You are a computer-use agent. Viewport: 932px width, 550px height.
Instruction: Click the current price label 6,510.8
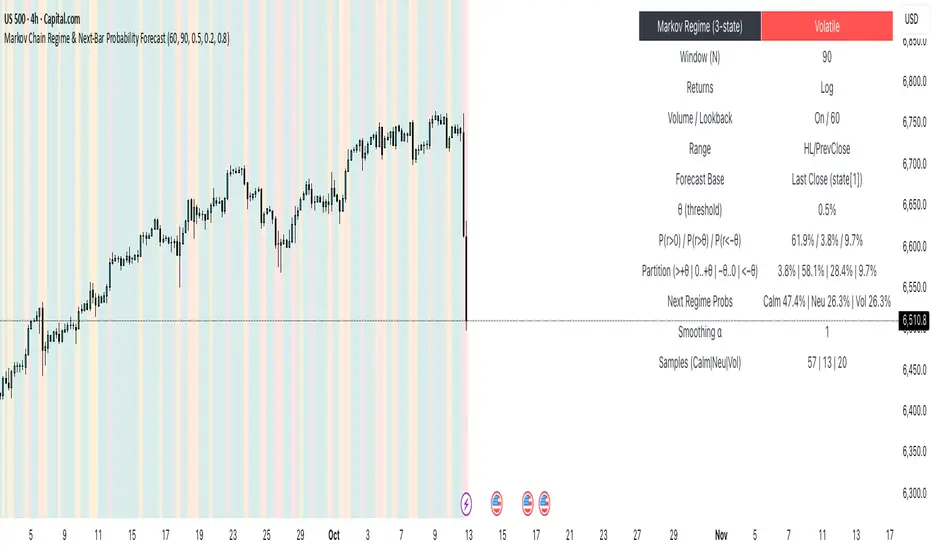pos(913,321)
